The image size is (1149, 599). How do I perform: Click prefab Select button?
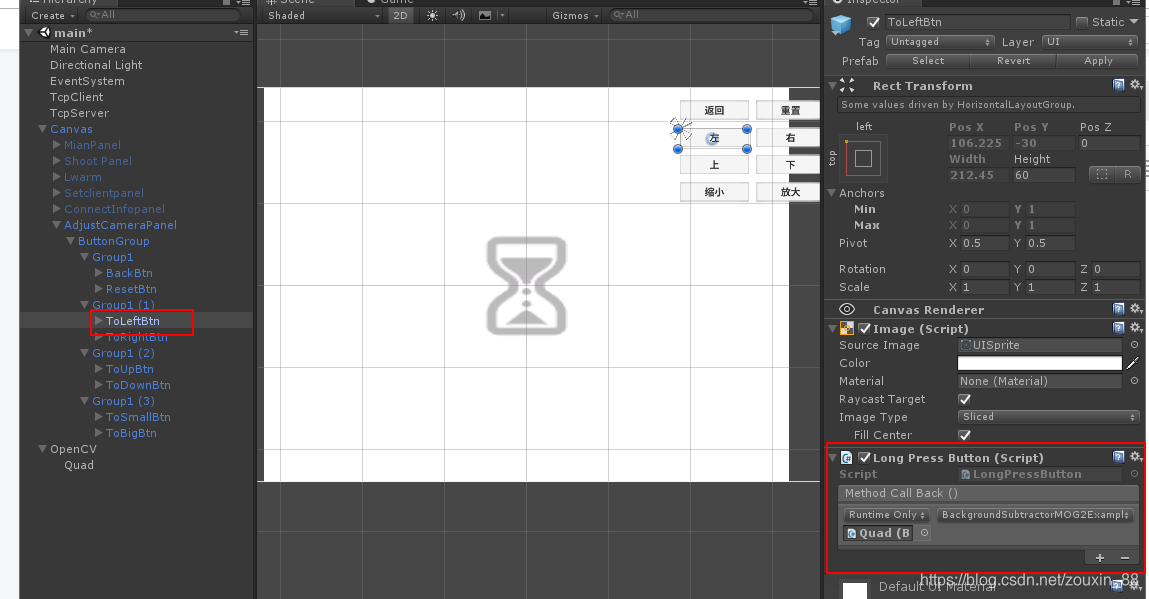point(928,61)
